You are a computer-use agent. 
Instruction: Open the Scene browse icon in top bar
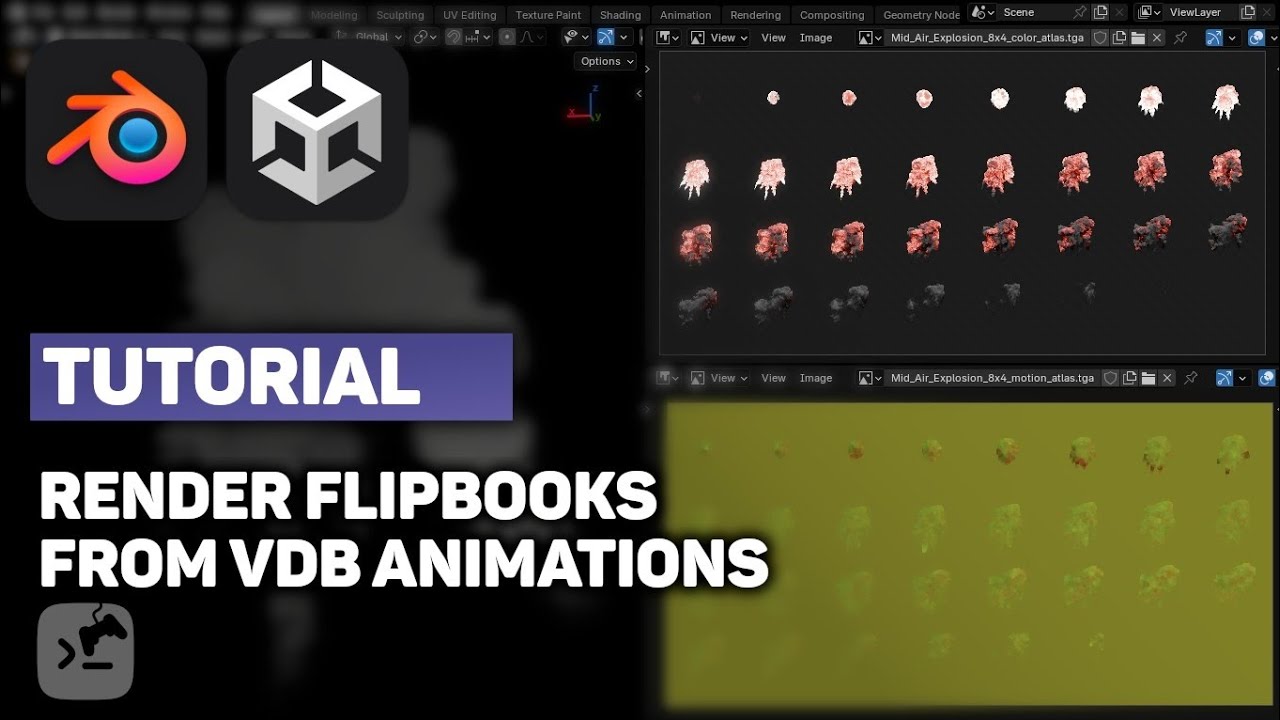pyautogui.click(x=983, y=12)
